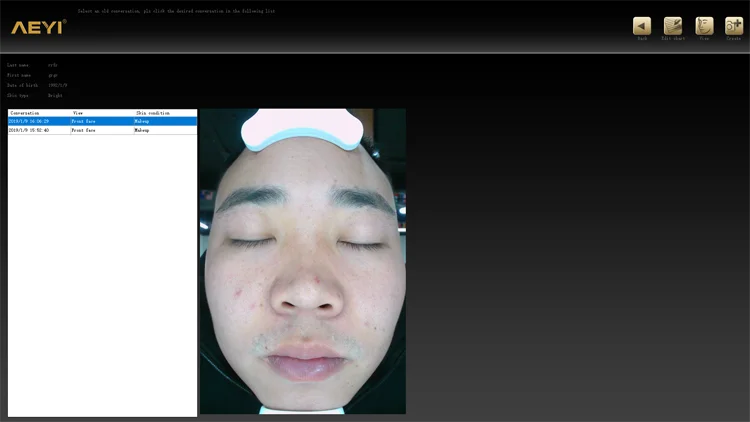Click the Skin type value
This screenshot has height=422, width=750.
point(55,95)
